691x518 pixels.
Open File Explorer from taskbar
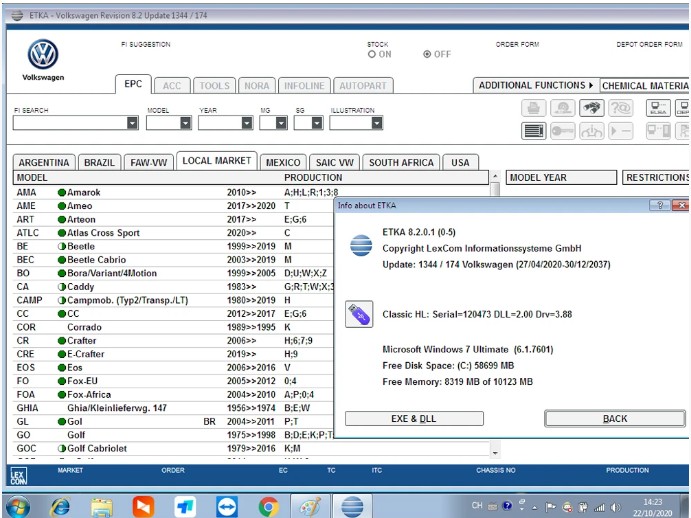click(x=102, y=507)
